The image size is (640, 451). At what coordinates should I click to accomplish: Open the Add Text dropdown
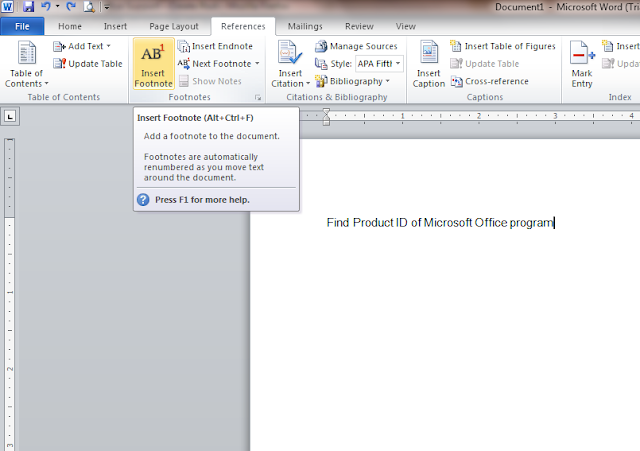tap(82, 46)
